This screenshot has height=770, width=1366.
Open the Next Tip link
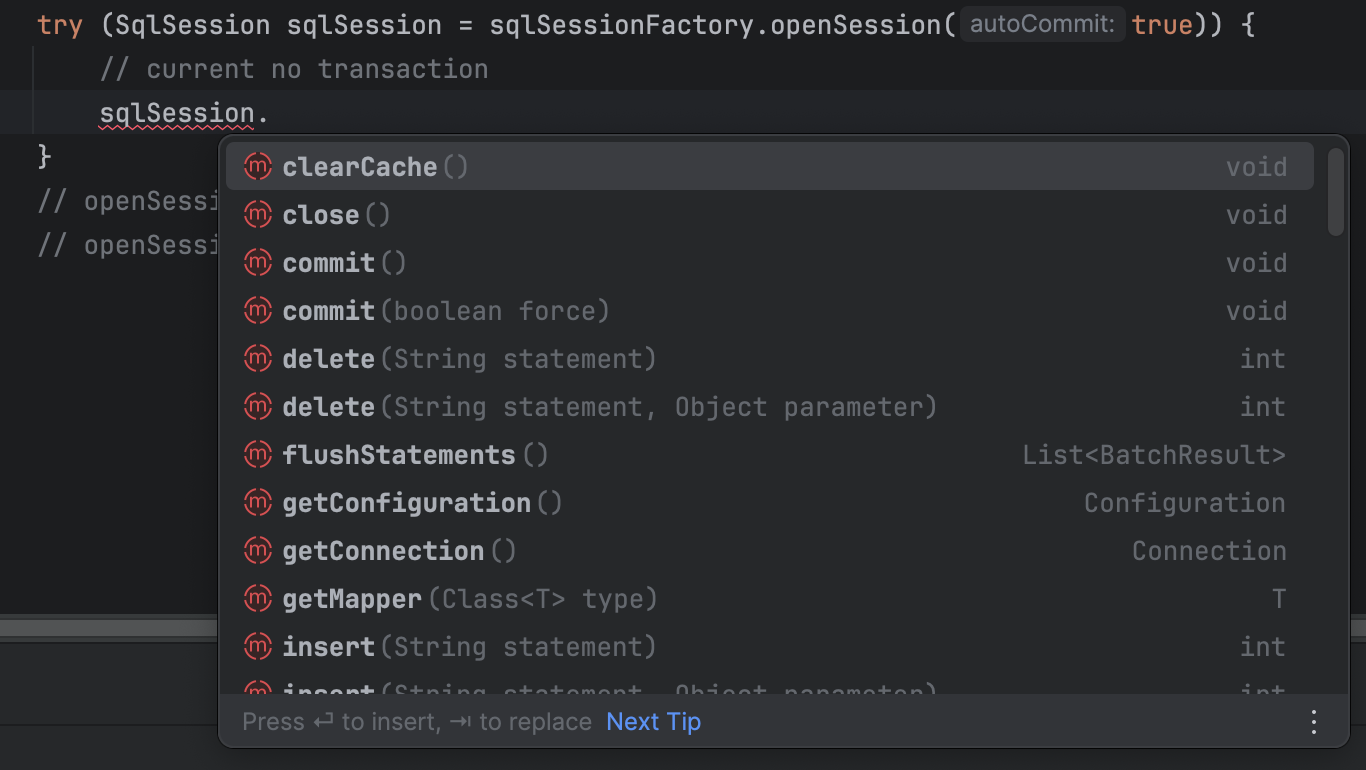coord(653,721)
